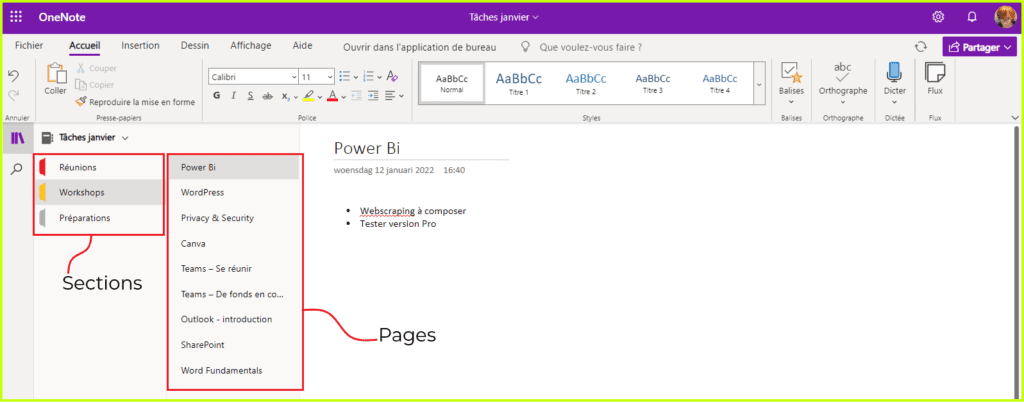Image resolution: width=1024 pixels, height=403 pixels.
Task: Open the Flux feed pane
Action: (x=935, y=80)
